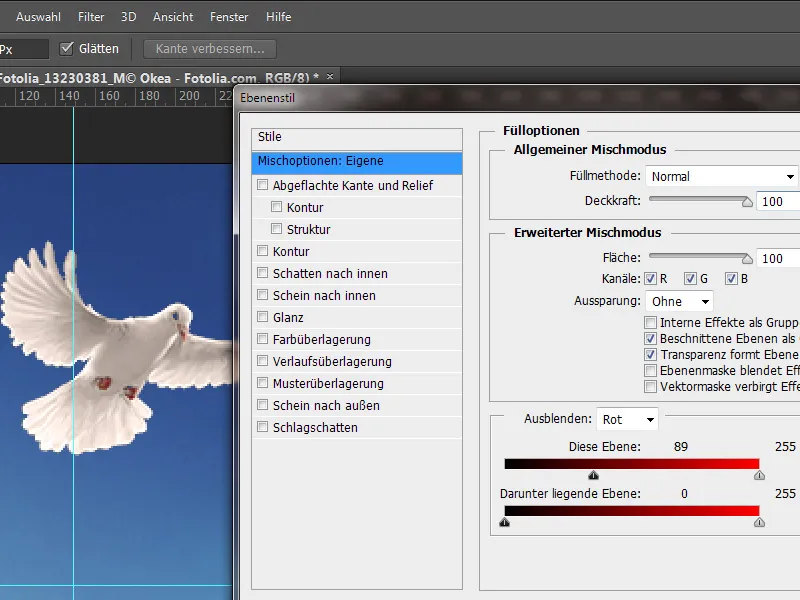
Task: Enable Schlagschatten effect
Action: (262, 426)
